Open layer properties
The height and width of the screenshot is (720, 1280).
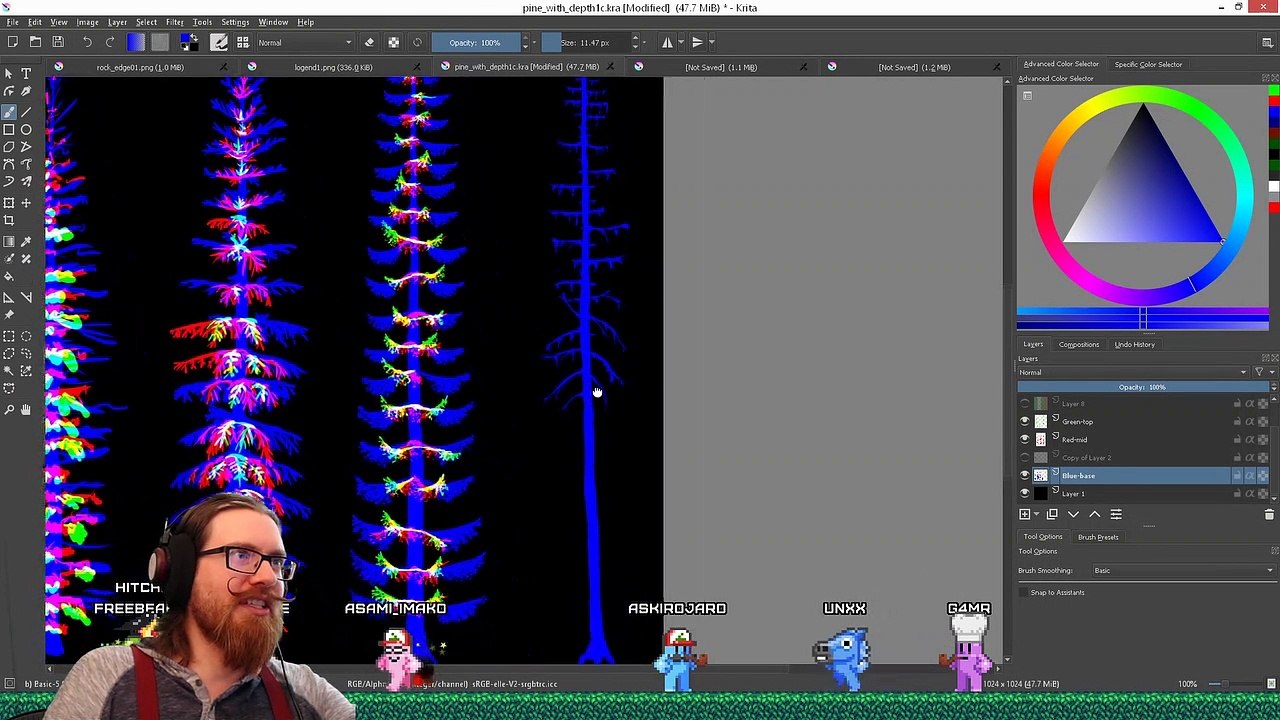point(1116,514)
